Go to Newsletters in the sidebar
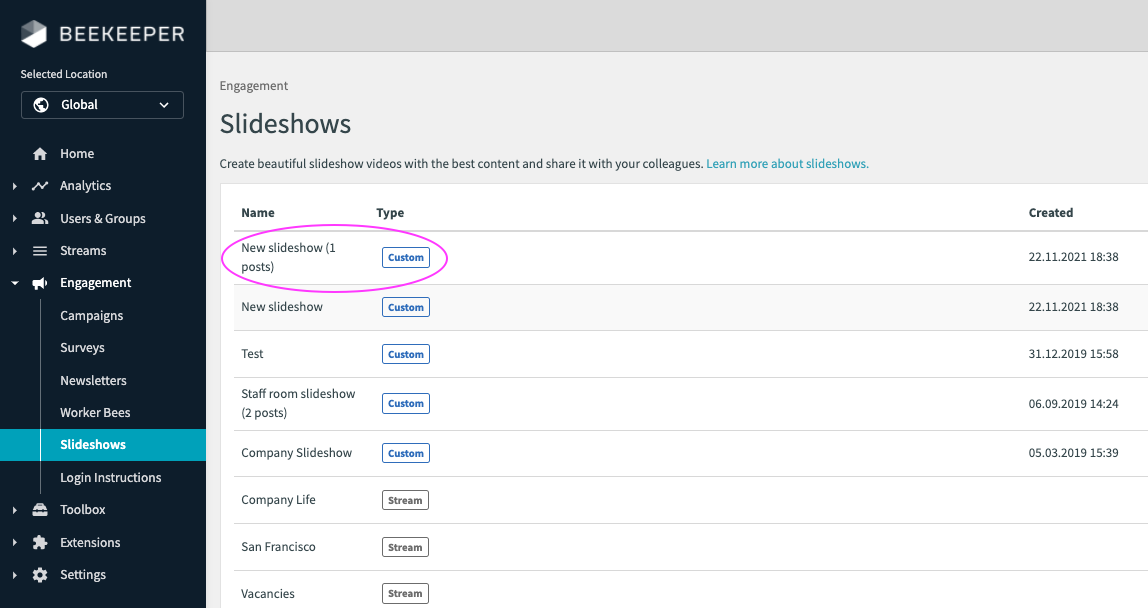Image resolution: width=1148 pixels, height=608 pixels. coord(93,381)
